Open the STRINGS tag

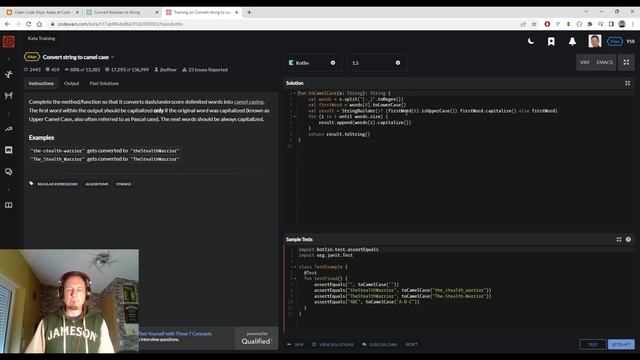(x=124, y=184)
